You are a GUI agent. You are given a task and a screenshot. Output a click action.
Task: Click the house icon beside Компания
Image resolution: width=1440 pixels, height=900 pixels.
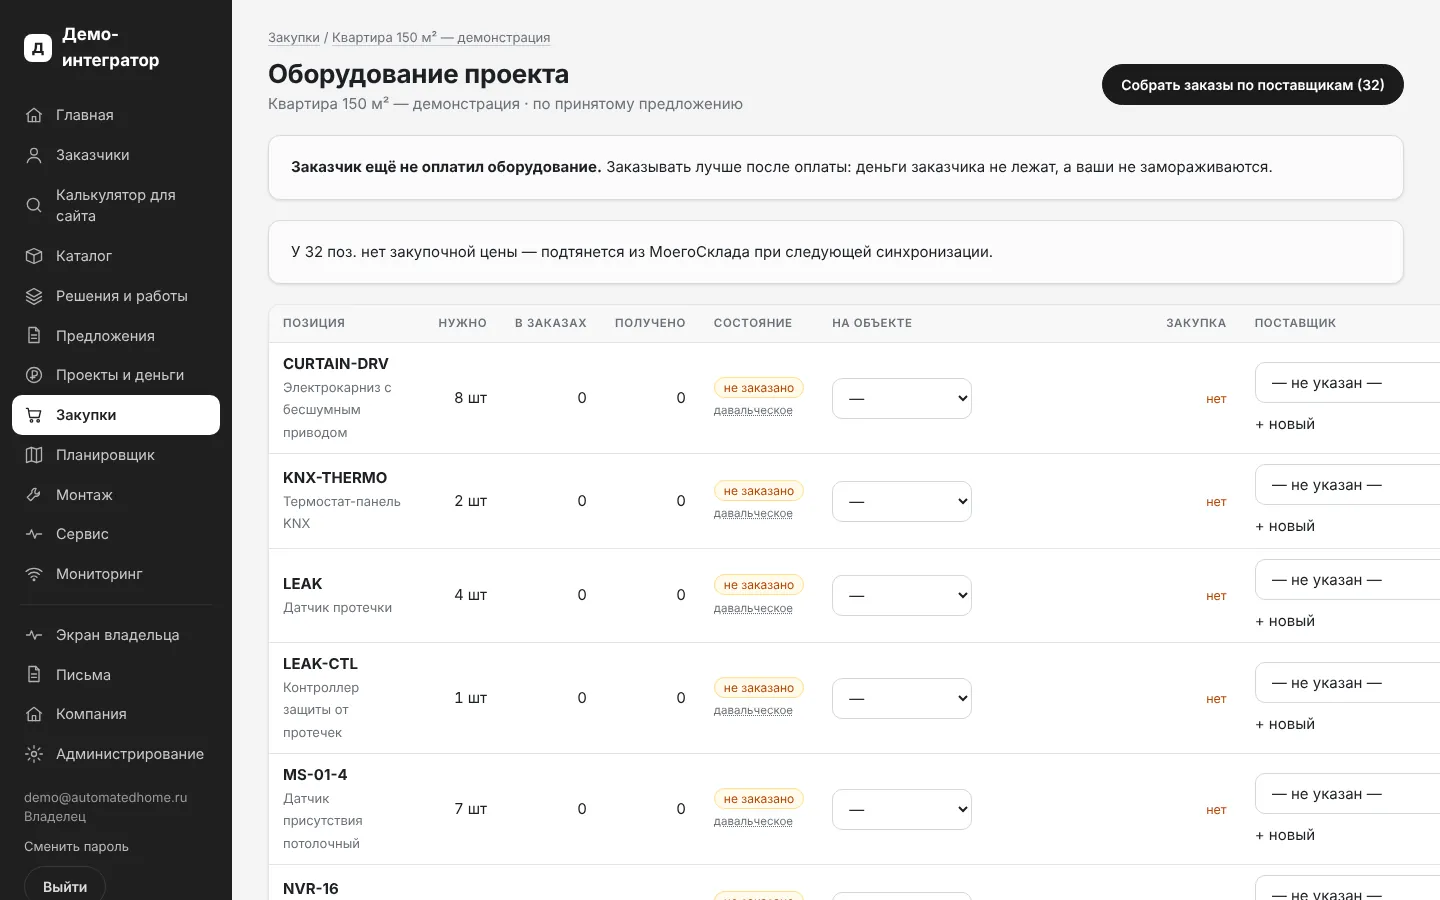pyautogui.click(x=34, y=714)
